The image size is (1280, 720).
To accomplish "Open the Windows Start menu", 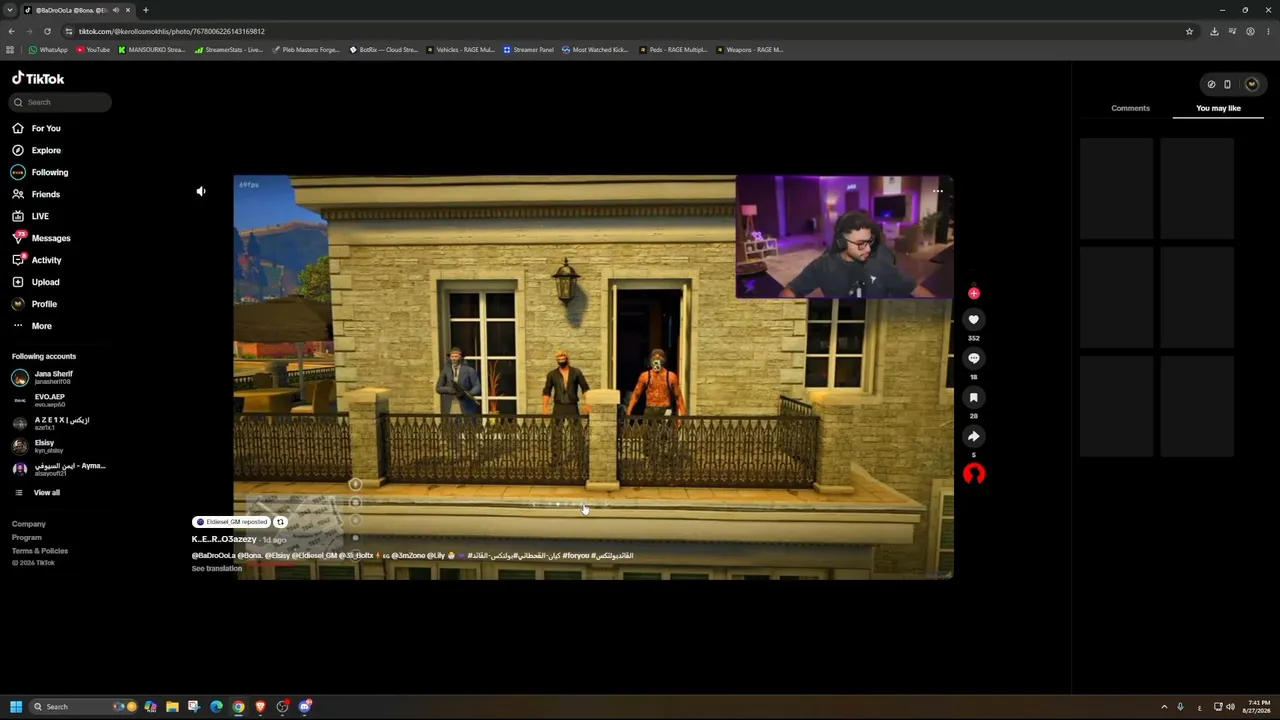I will pos(16,707).
